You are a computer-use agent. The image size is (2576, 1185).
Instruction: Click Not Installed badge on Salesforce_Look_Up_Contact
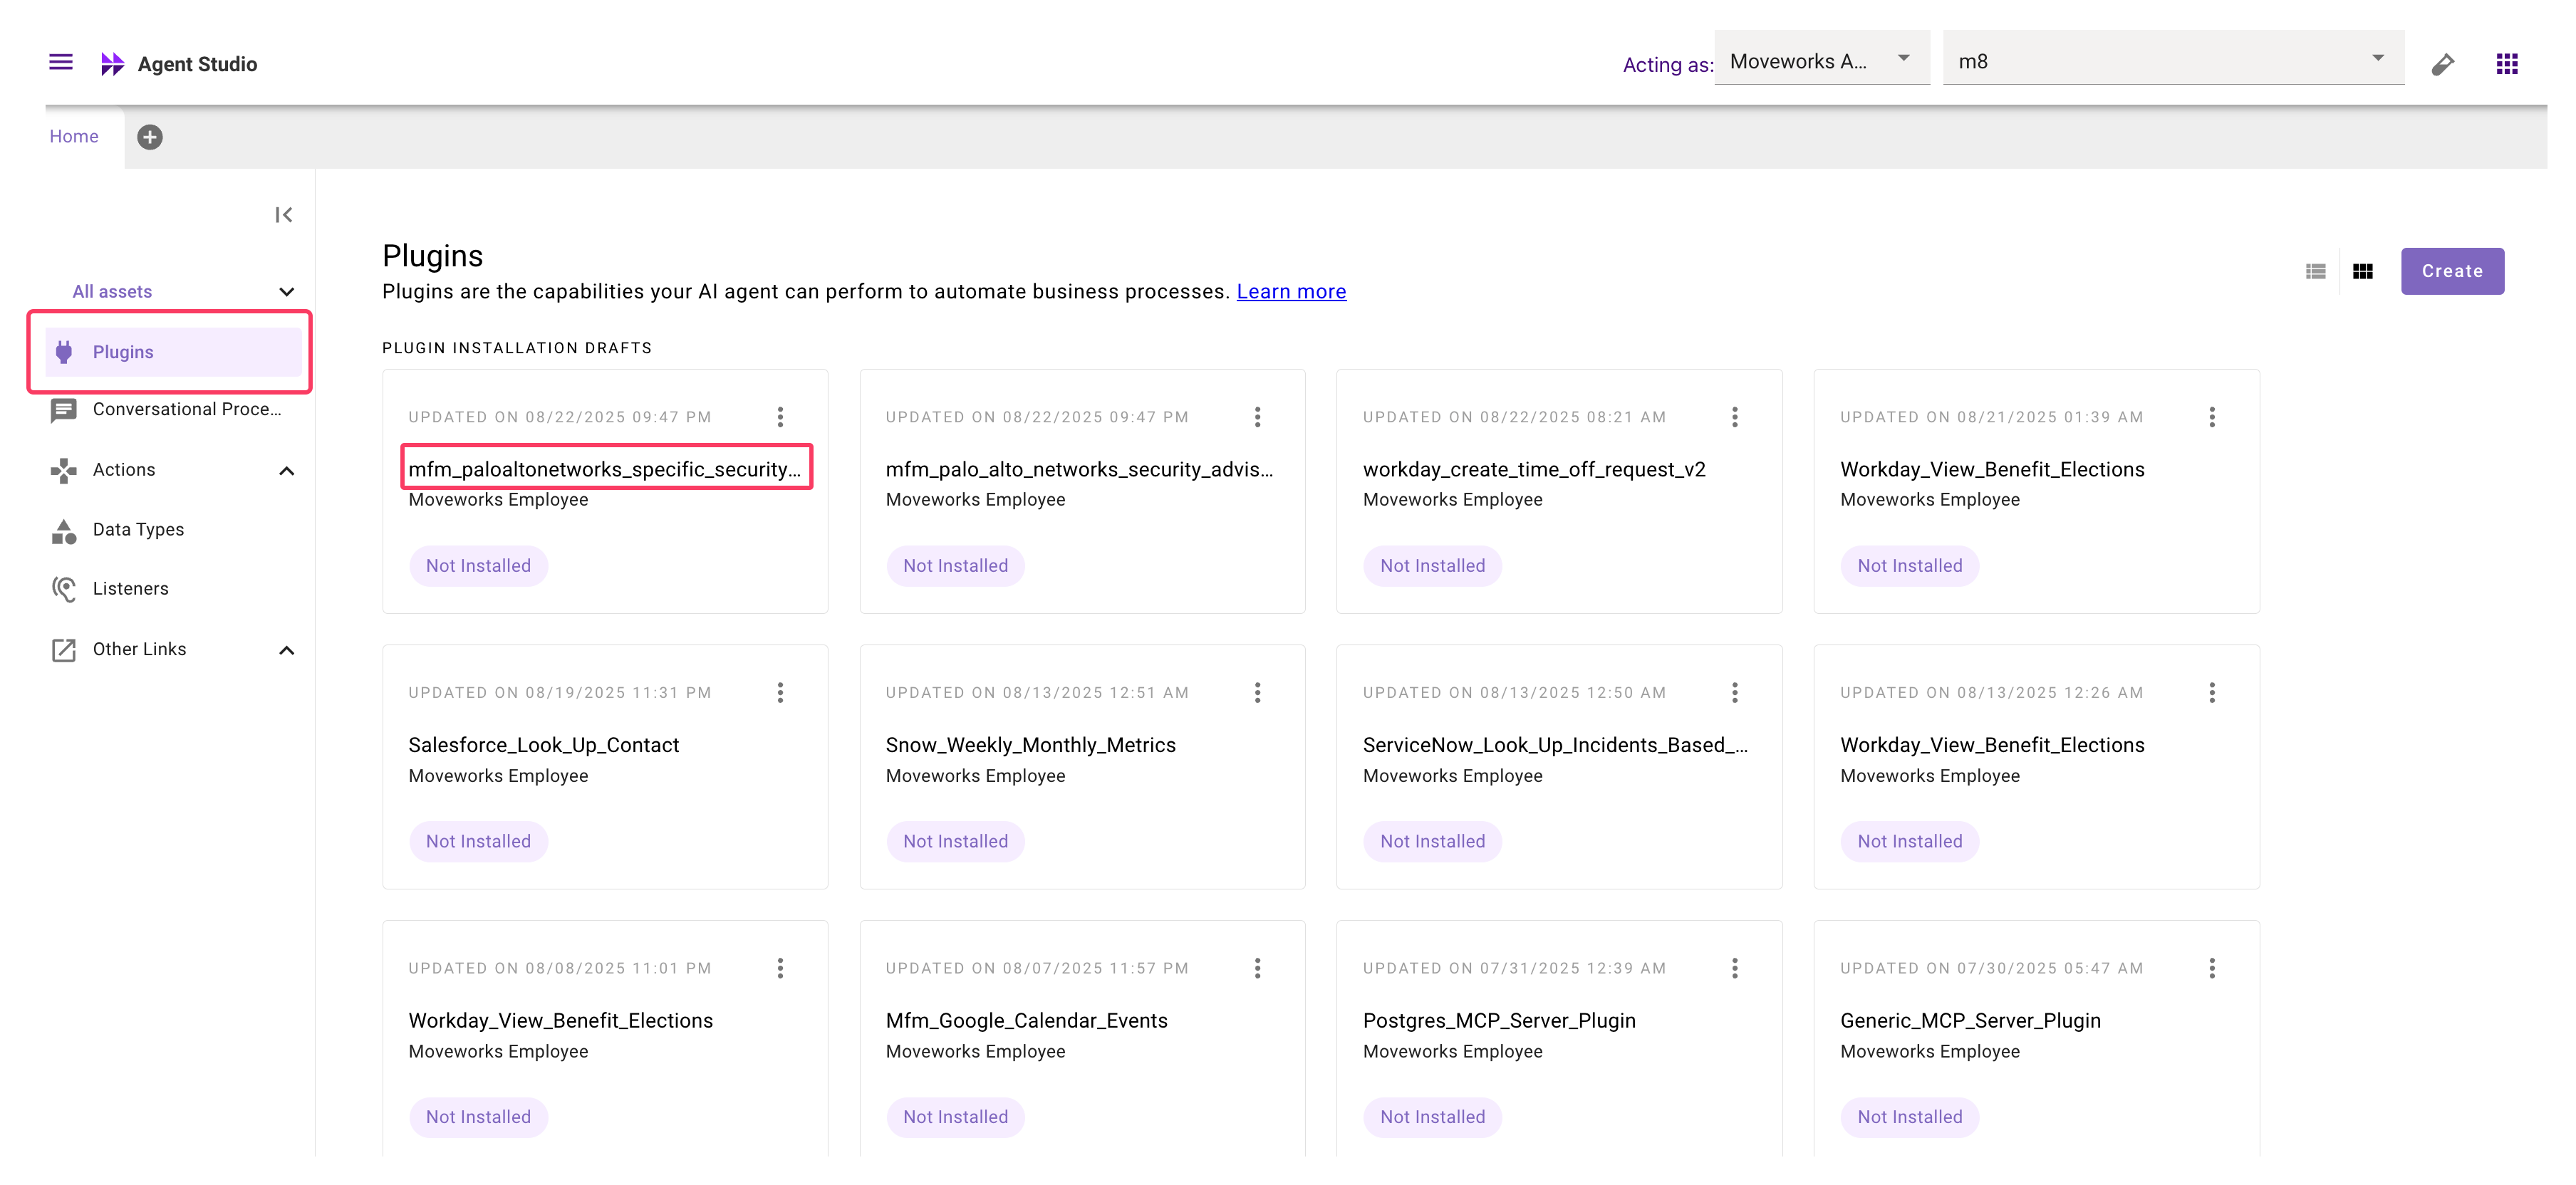pyautogui.click(x=478, y=842)
